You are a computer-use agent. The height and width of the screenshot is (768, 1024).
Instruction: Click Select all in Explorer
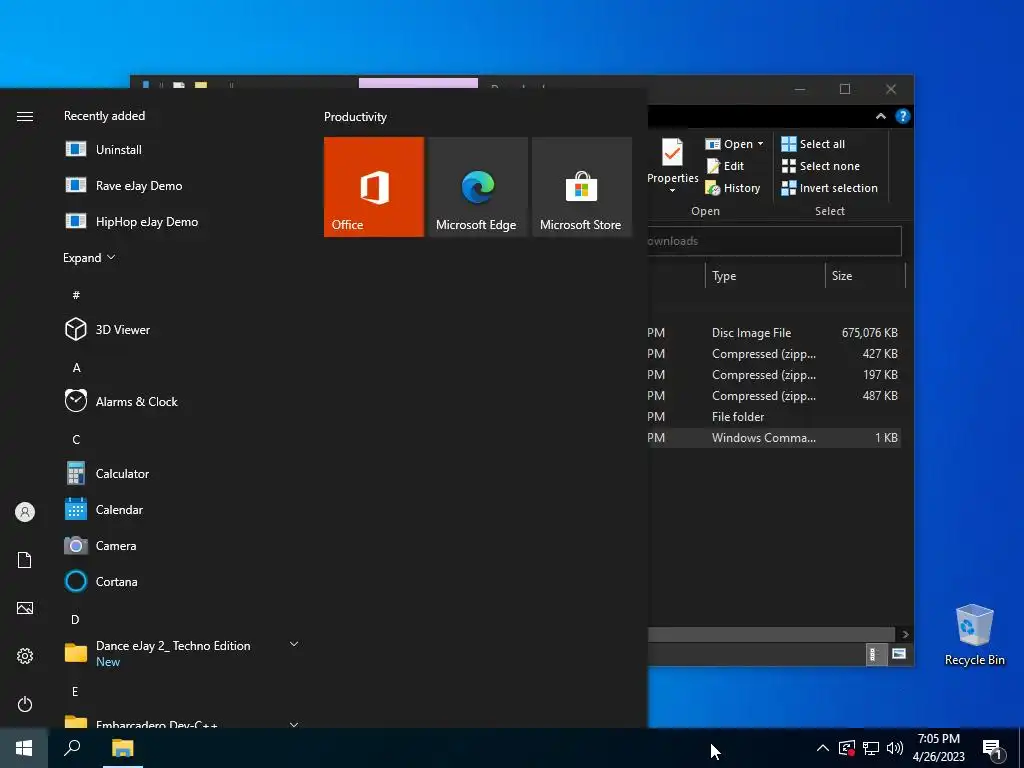813,144
